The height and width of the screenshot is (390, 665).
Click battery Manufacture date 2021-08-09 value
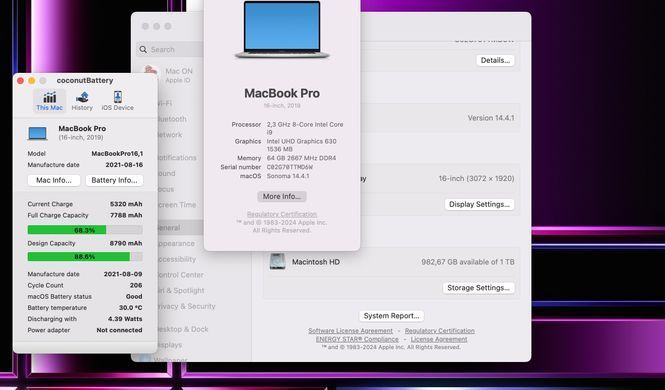point(123,274)
